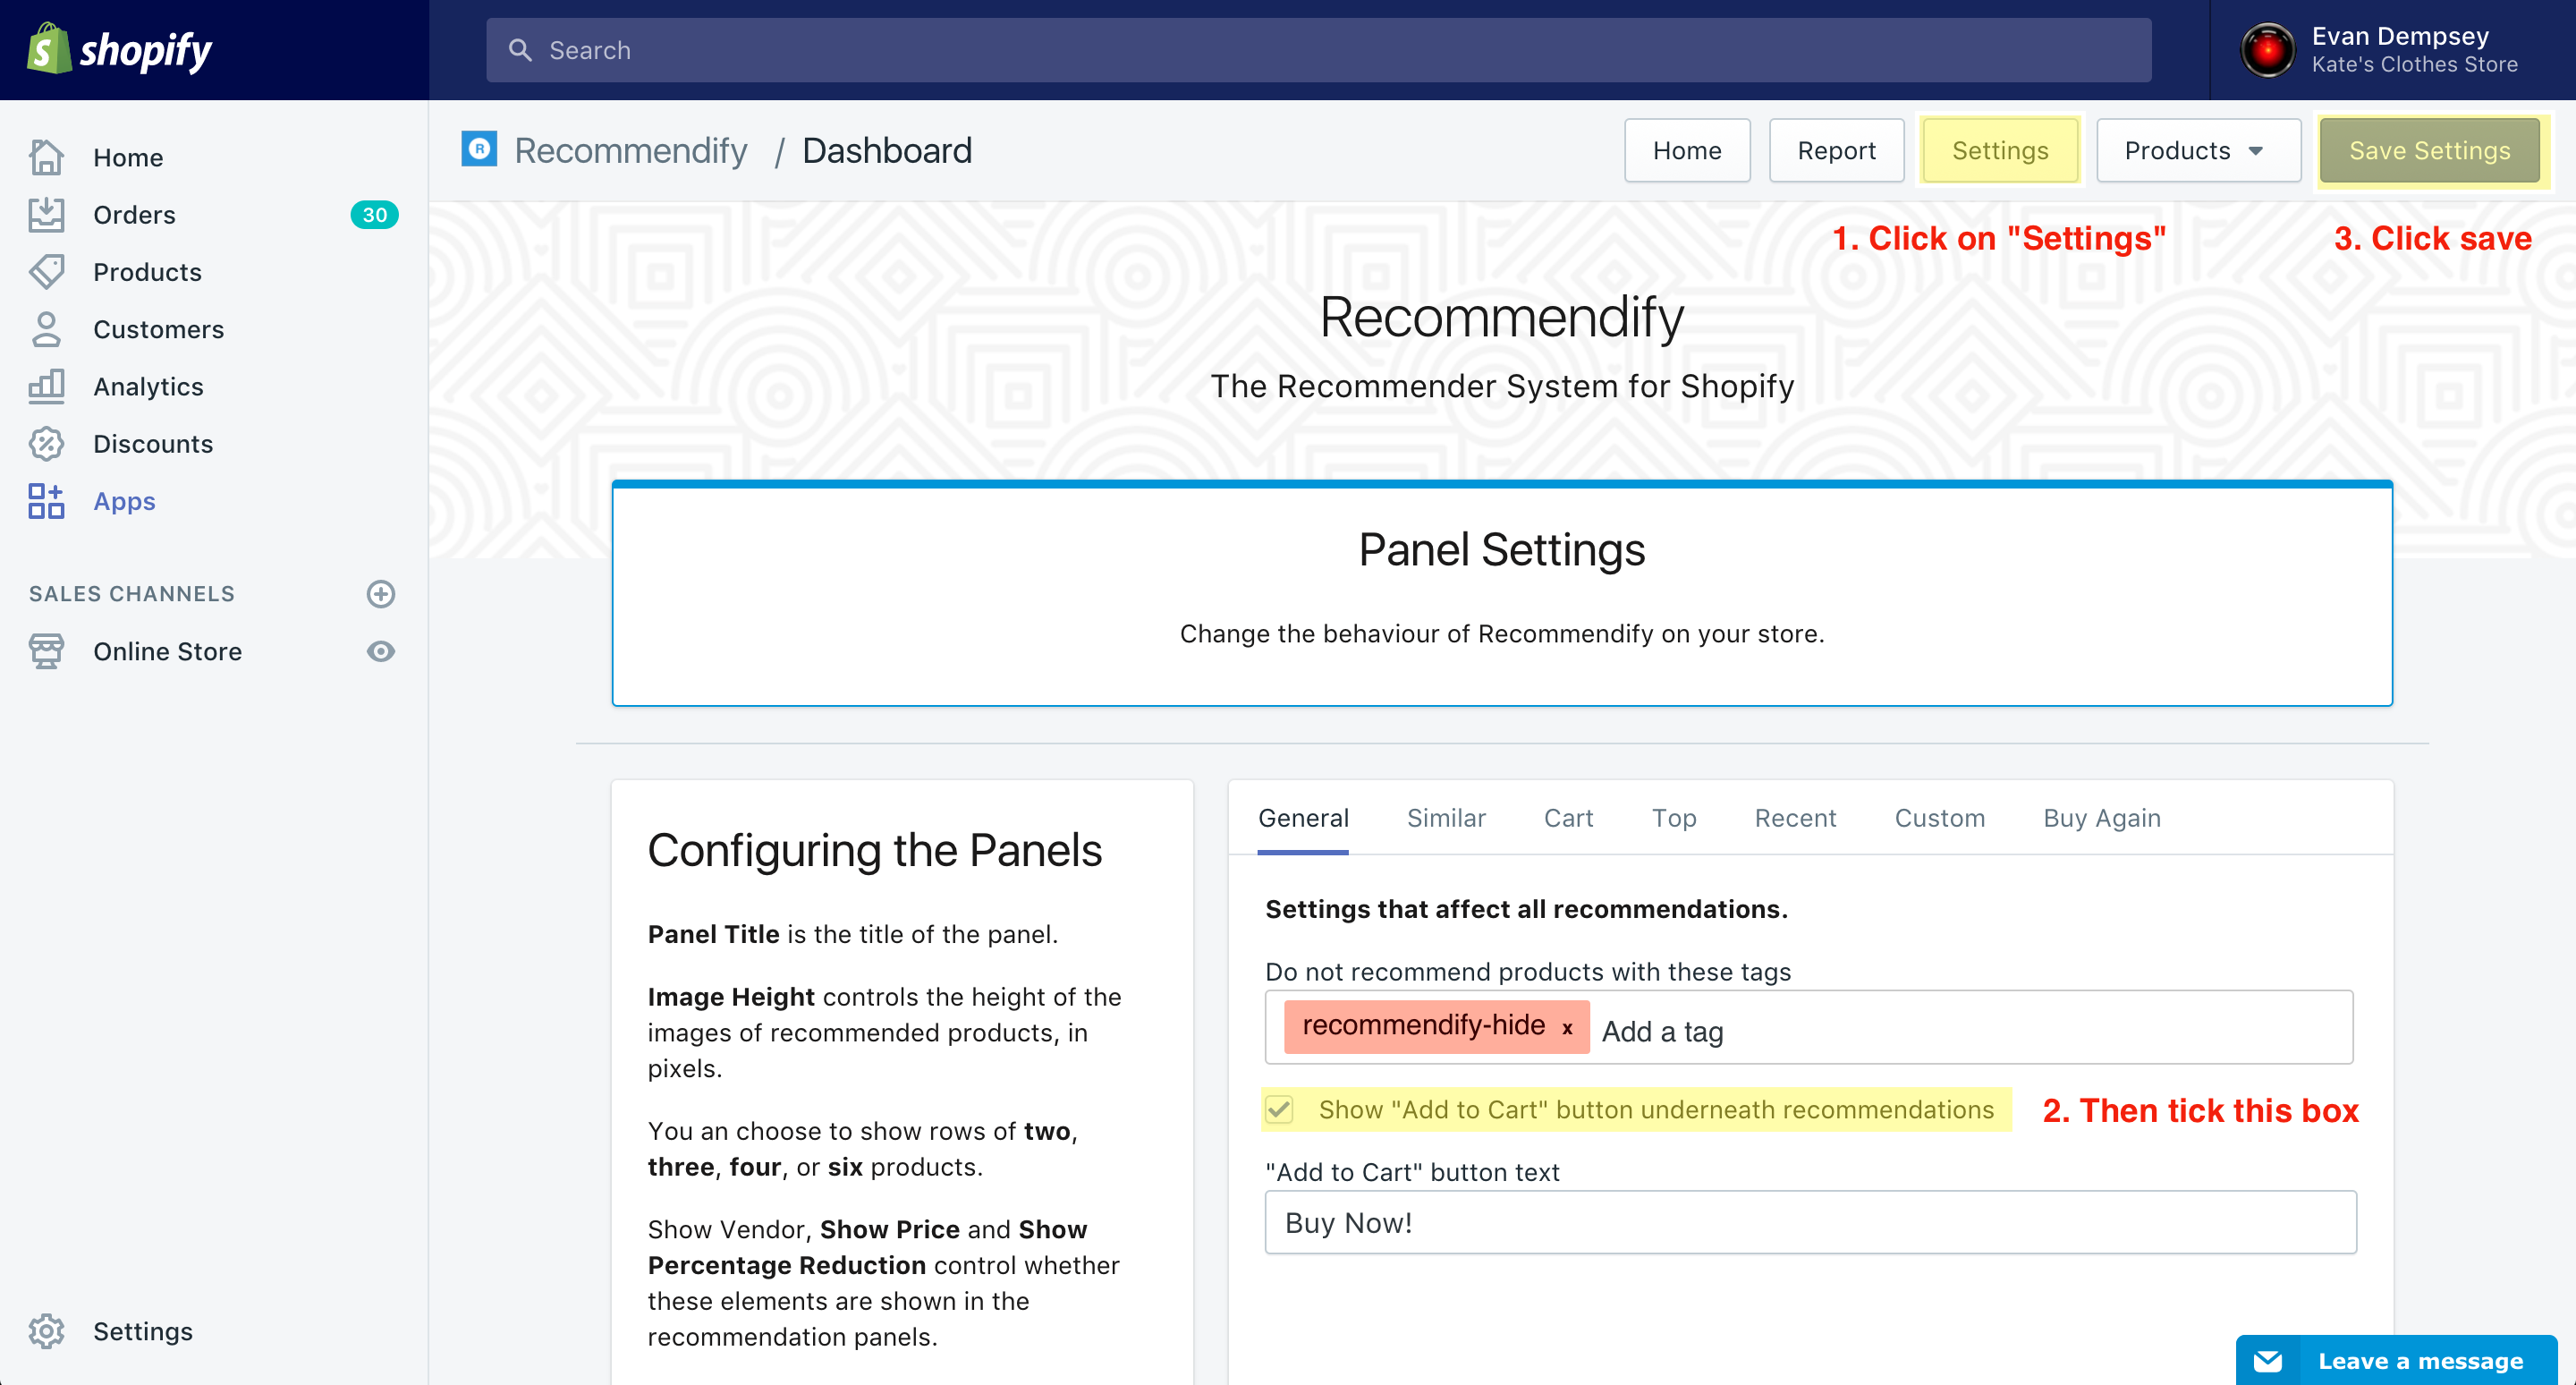
Task: Click the Home house icon in sidebar
Action: tap(46, 157)
